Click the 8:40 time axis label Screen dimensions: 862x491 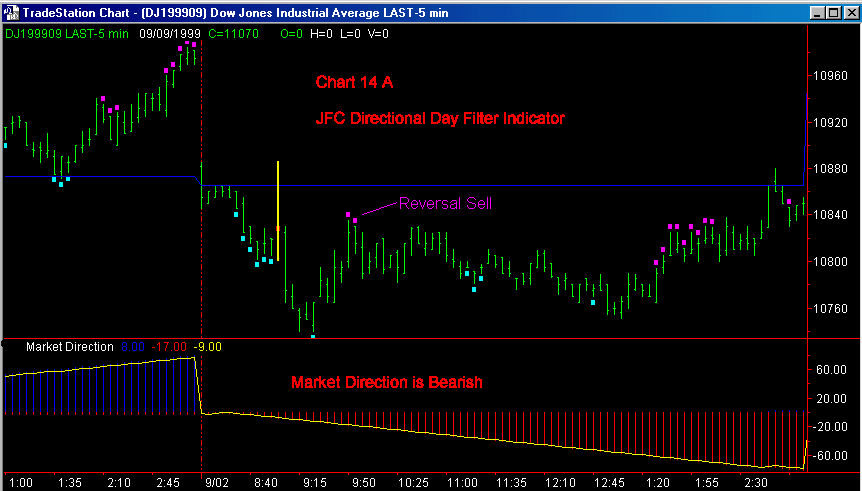266,483
